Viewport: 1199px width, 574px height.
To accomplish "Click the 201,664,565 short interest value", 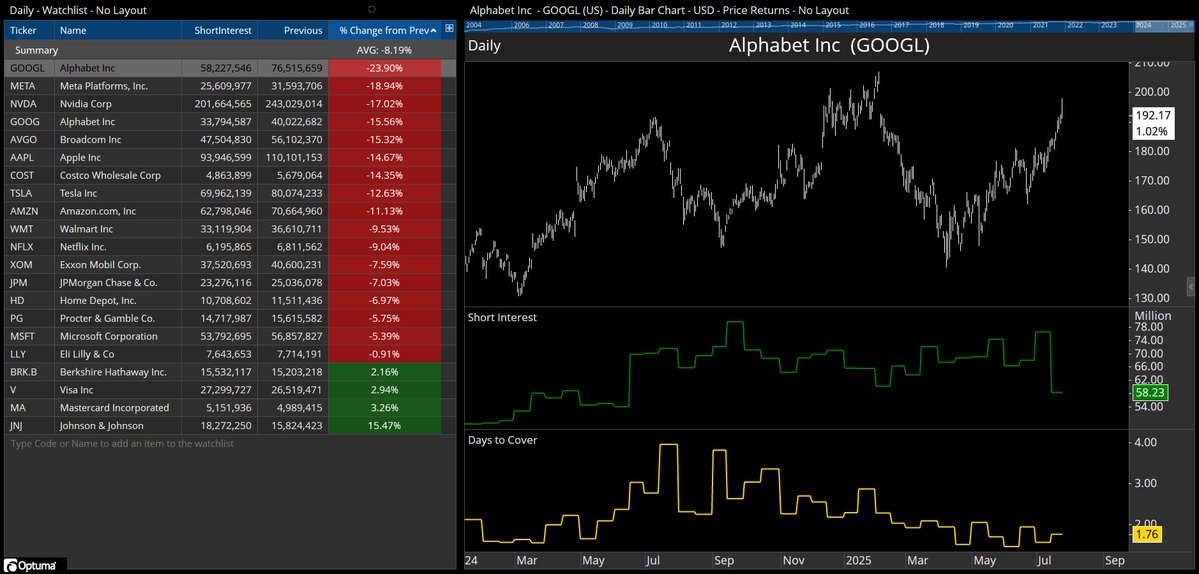I will tap(219, 103).
